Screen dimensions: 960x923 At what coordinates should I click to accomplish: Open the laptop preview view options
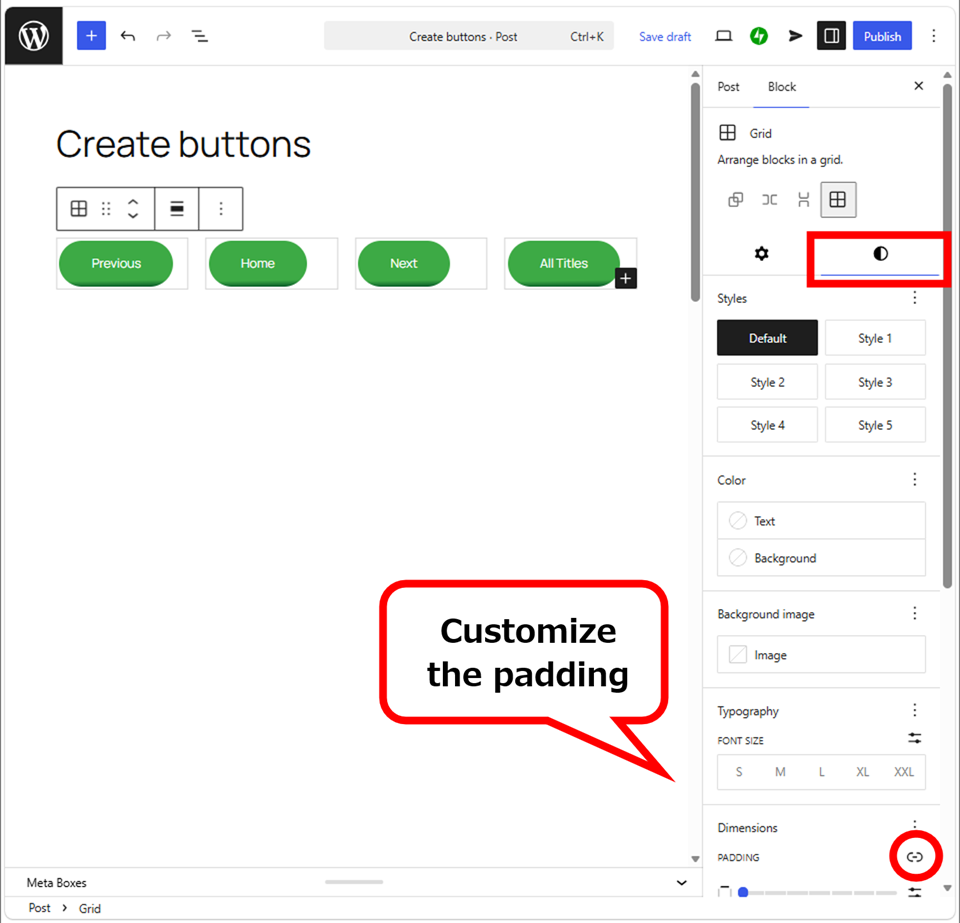pos(724,36)
